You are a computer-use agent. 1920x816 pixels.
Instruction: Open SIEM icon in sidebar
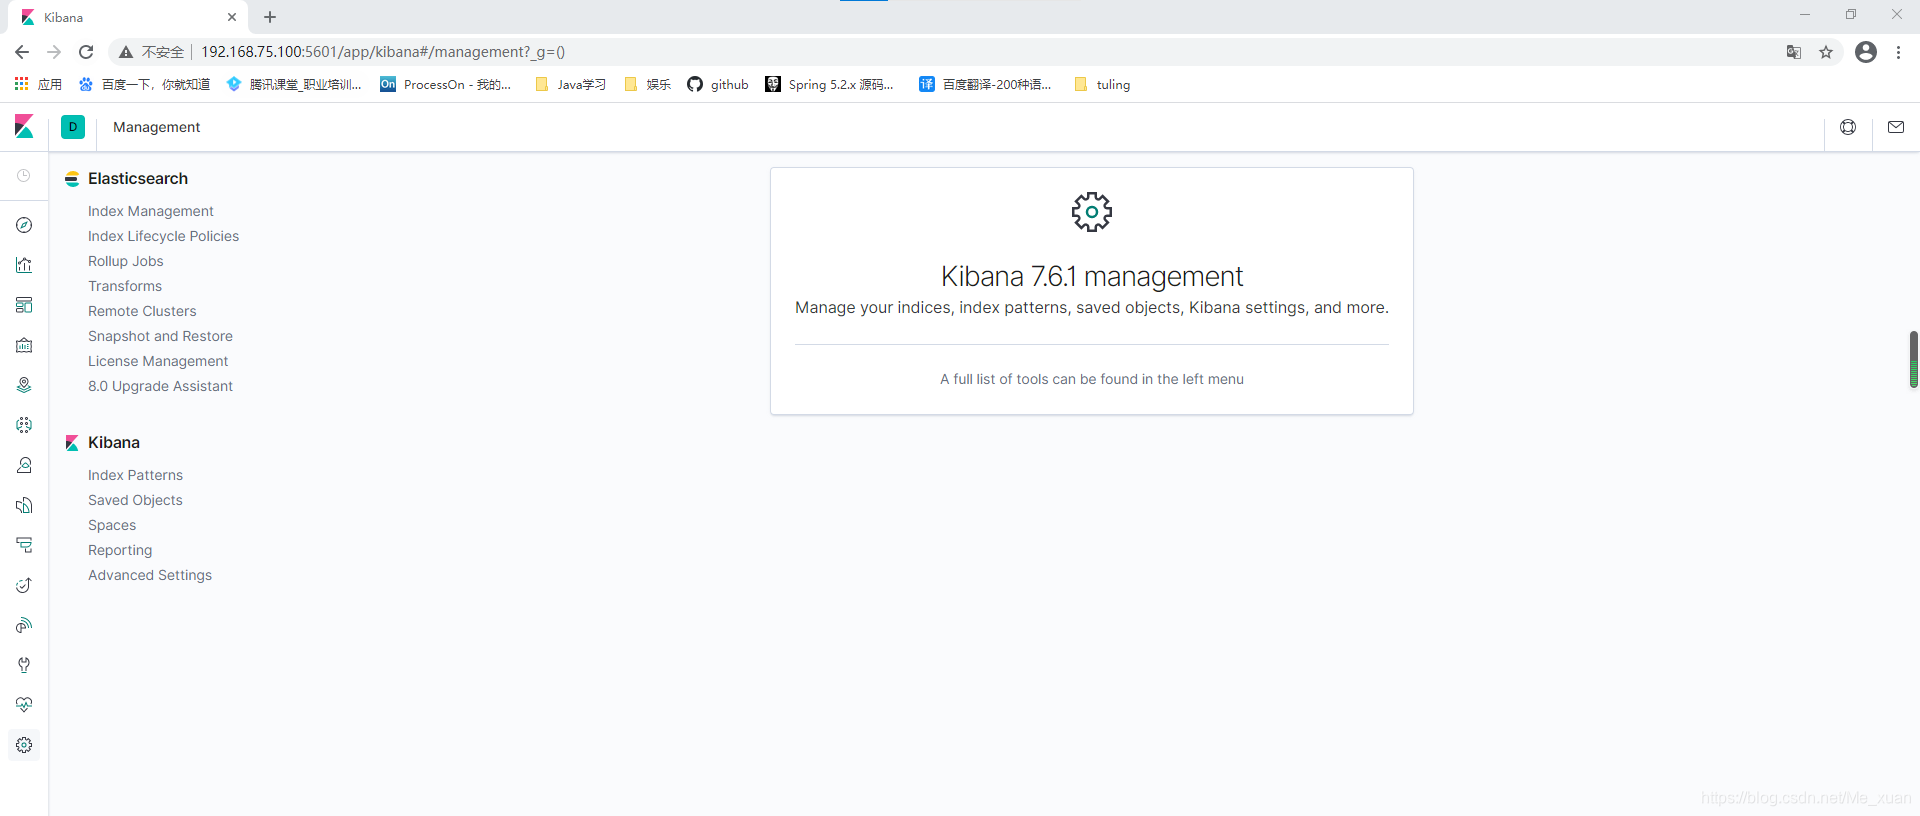24,625
